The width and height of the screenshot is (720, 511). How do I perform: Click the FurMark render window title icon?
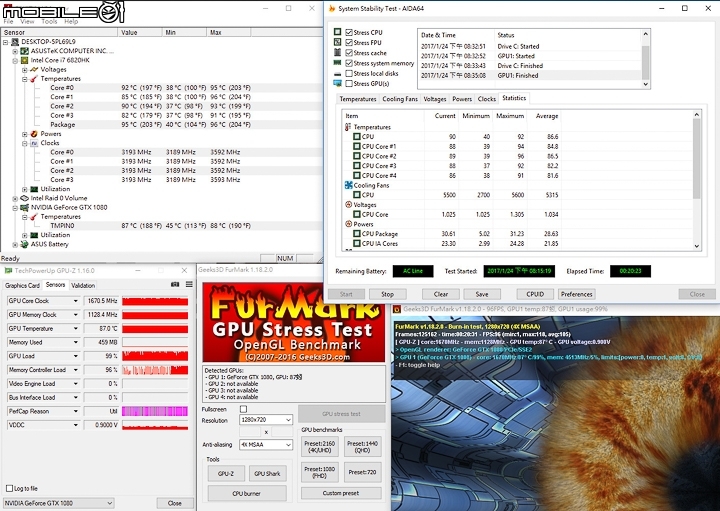pos(397,309)
